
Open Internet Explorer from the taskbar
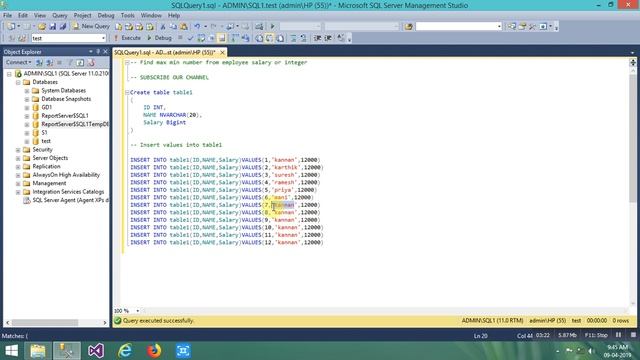click(125, 351)
